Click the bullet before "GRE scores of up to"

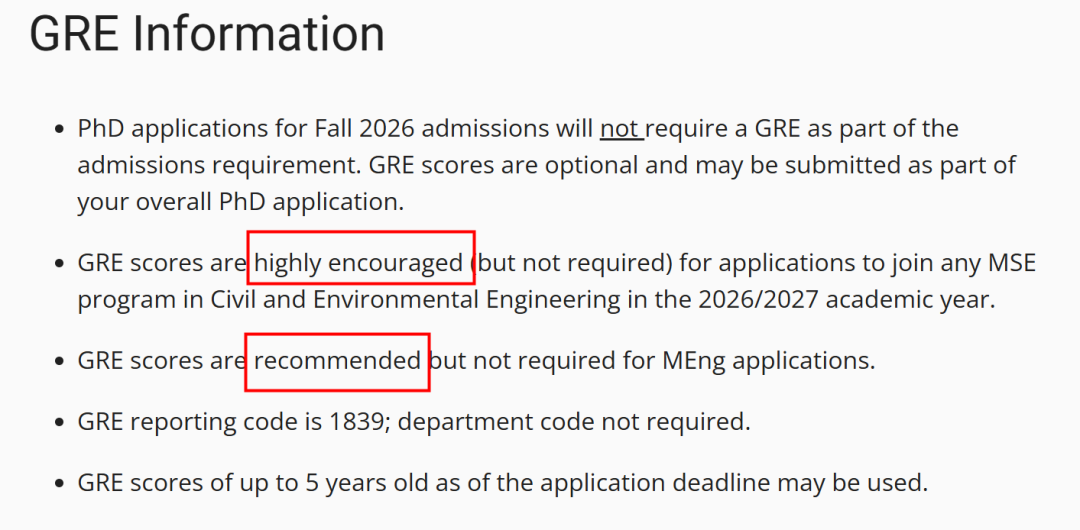tap(57, 484)
